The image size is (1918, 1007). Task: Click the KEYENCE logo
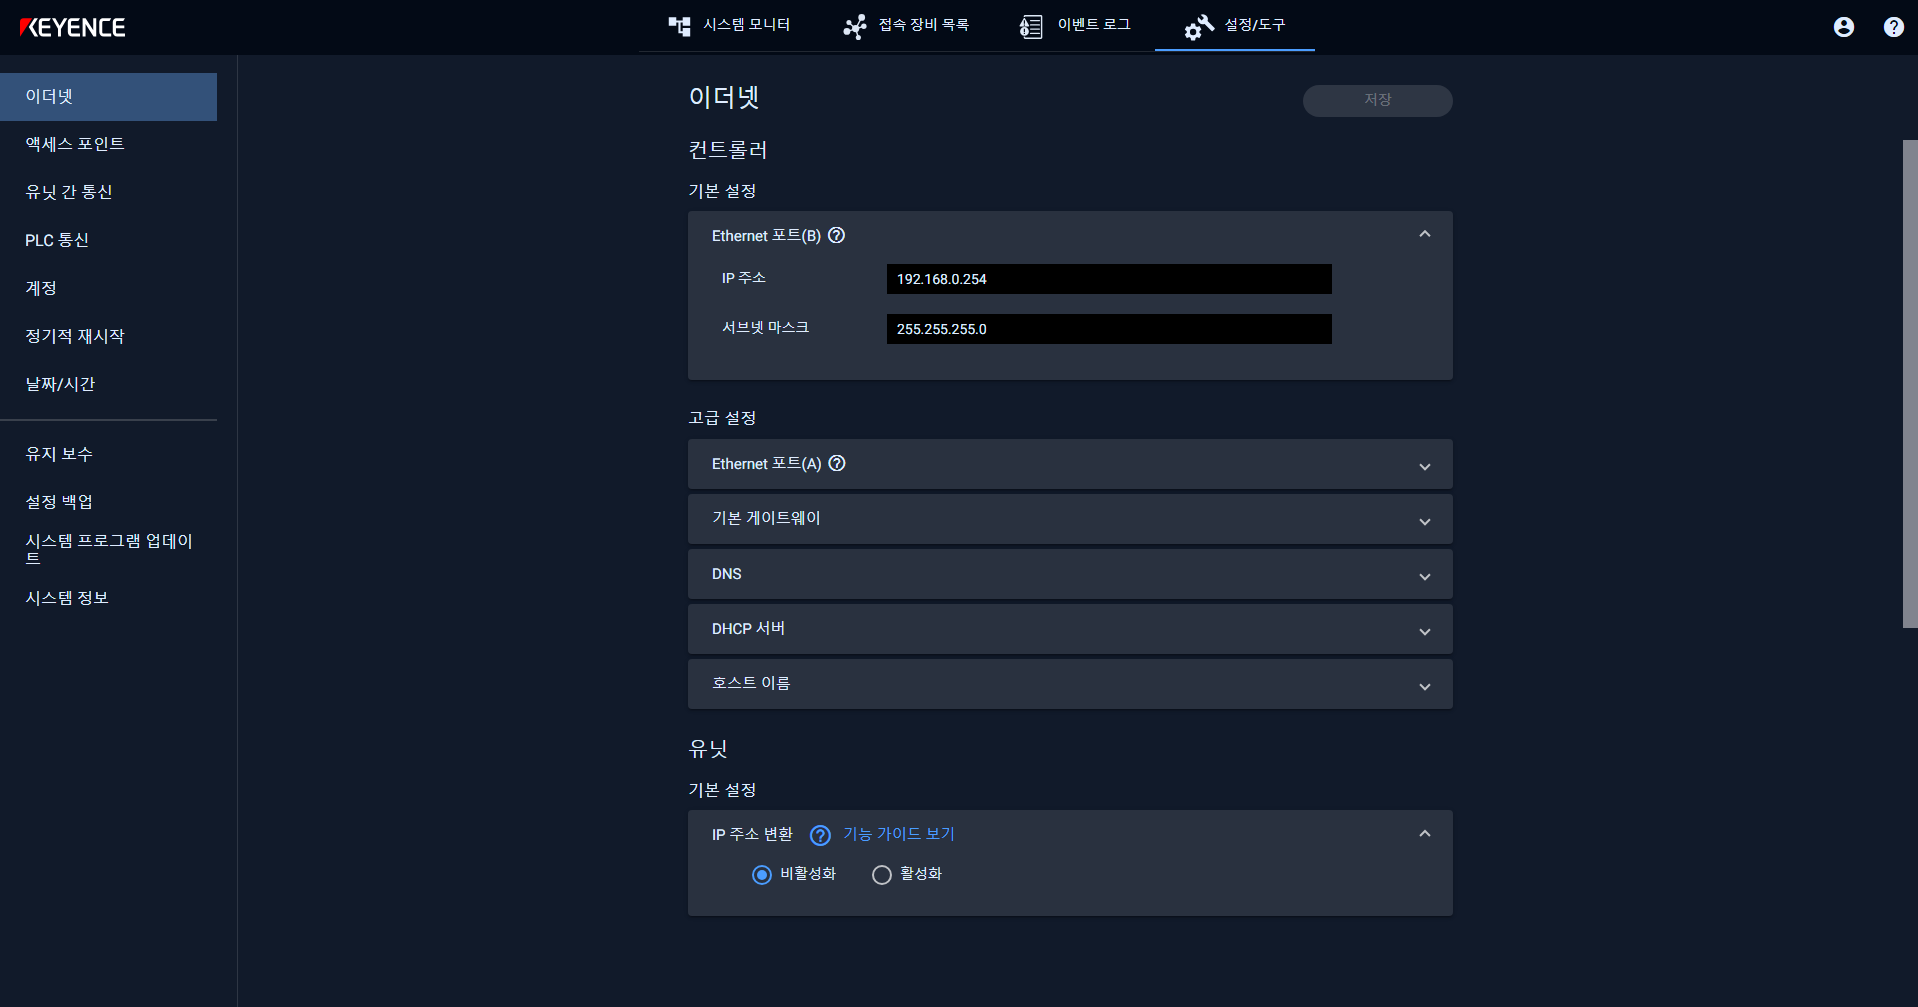pos(74,27)
